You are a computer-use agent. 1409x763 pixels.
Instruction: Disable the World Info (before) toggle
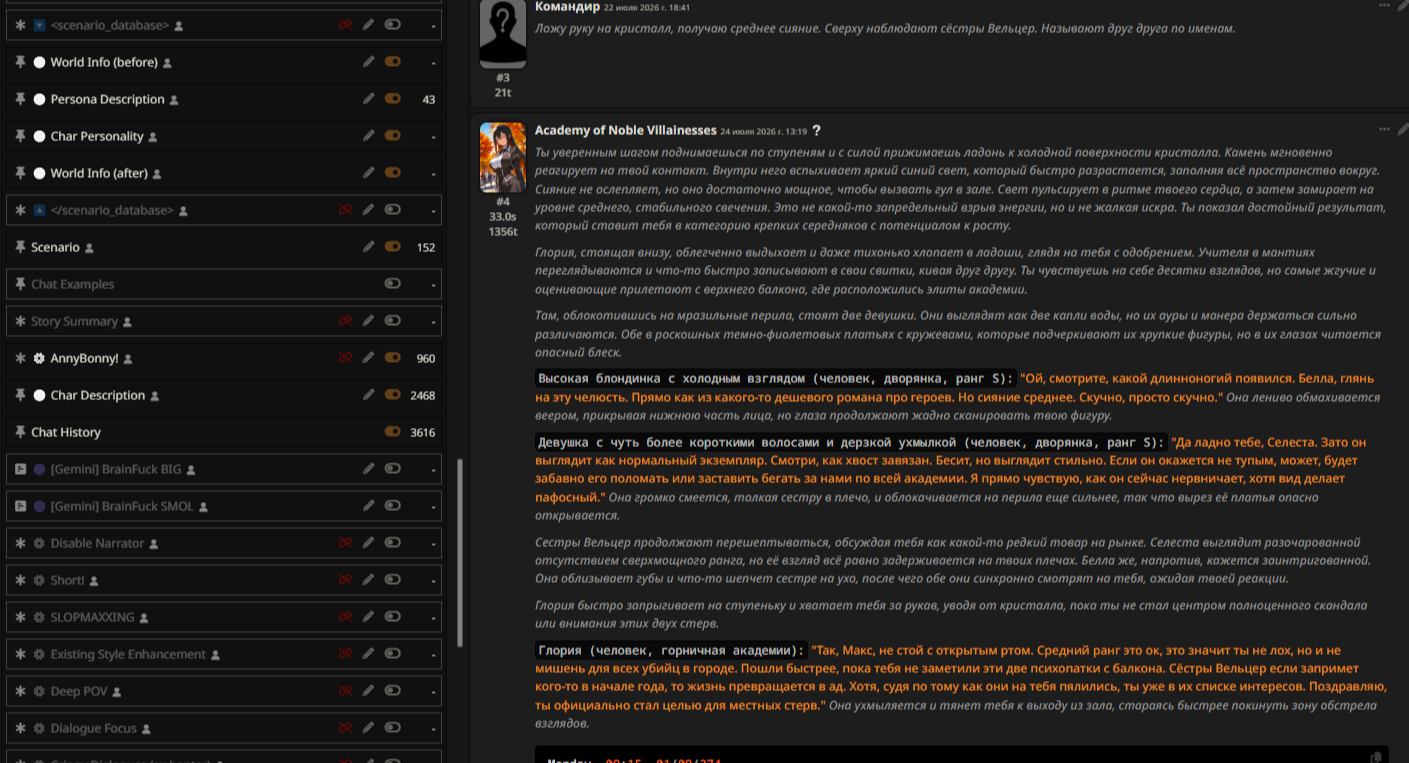[x=393, y=62]
